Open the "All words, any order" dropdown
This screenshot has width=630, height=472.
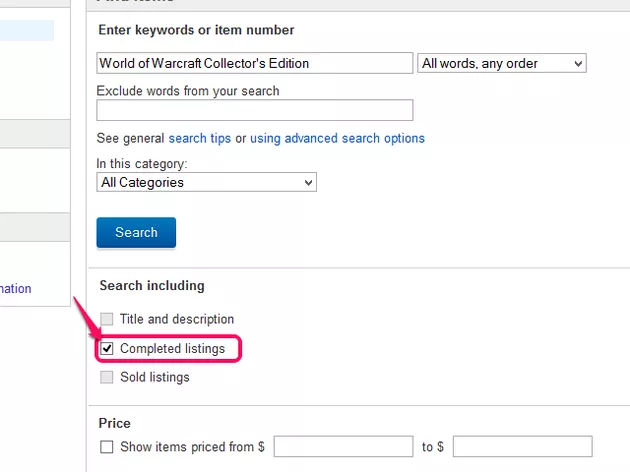click(501, 63)
